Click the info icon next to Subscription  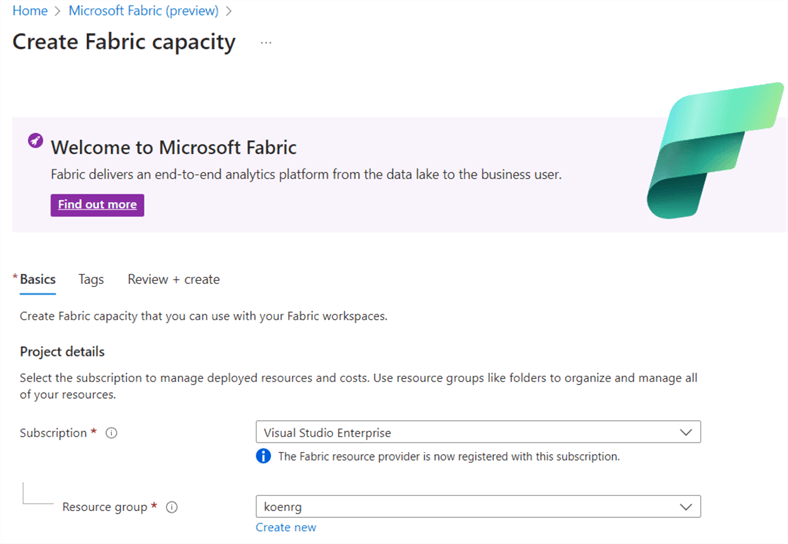coord(112,433)
